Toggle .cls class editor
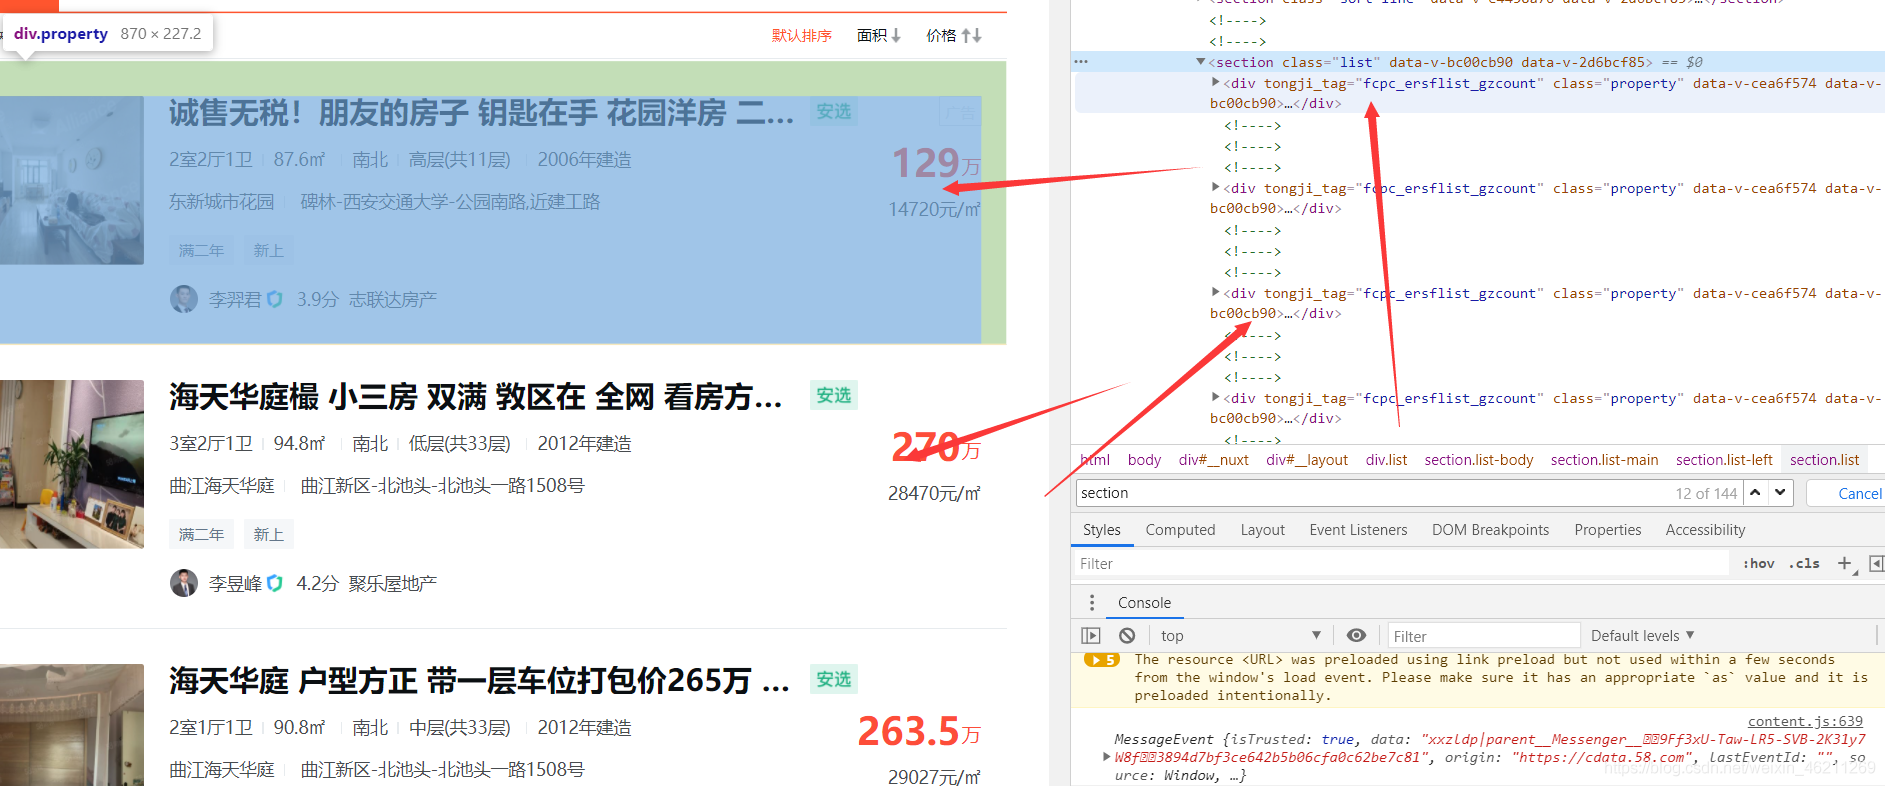The width and height of the screenshot is (1885, 786). tap(1805, 564)
